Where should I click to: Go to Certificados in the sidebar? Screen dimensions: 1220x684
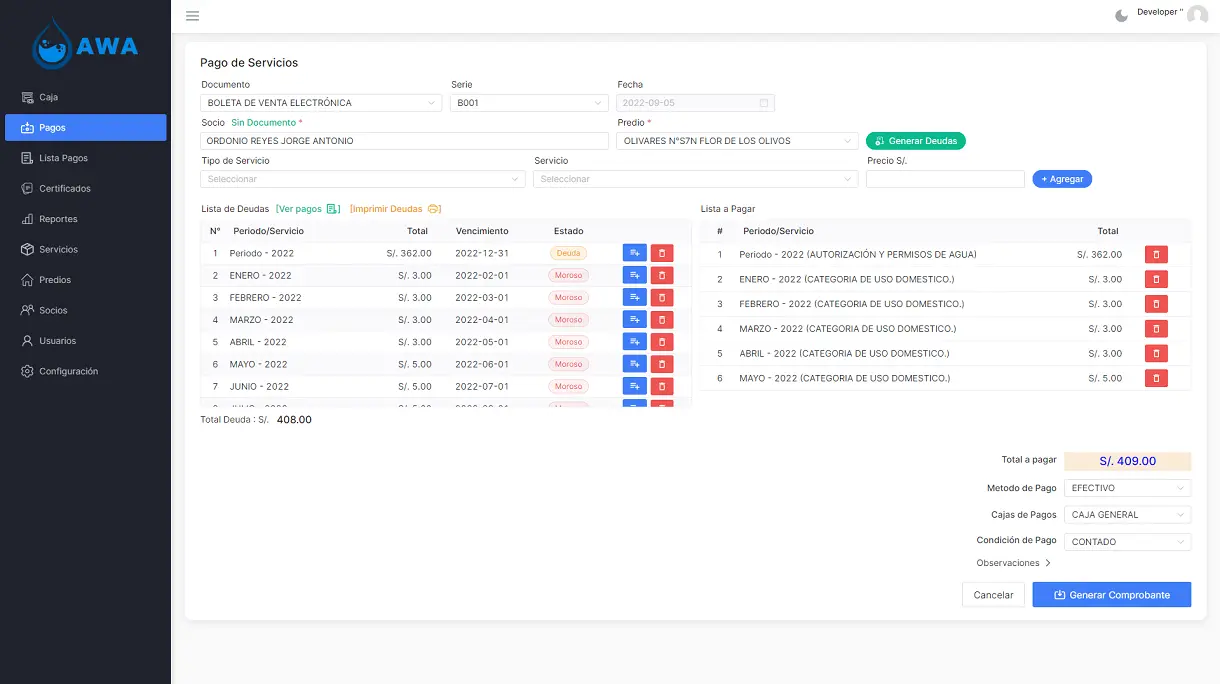(65, 189)
